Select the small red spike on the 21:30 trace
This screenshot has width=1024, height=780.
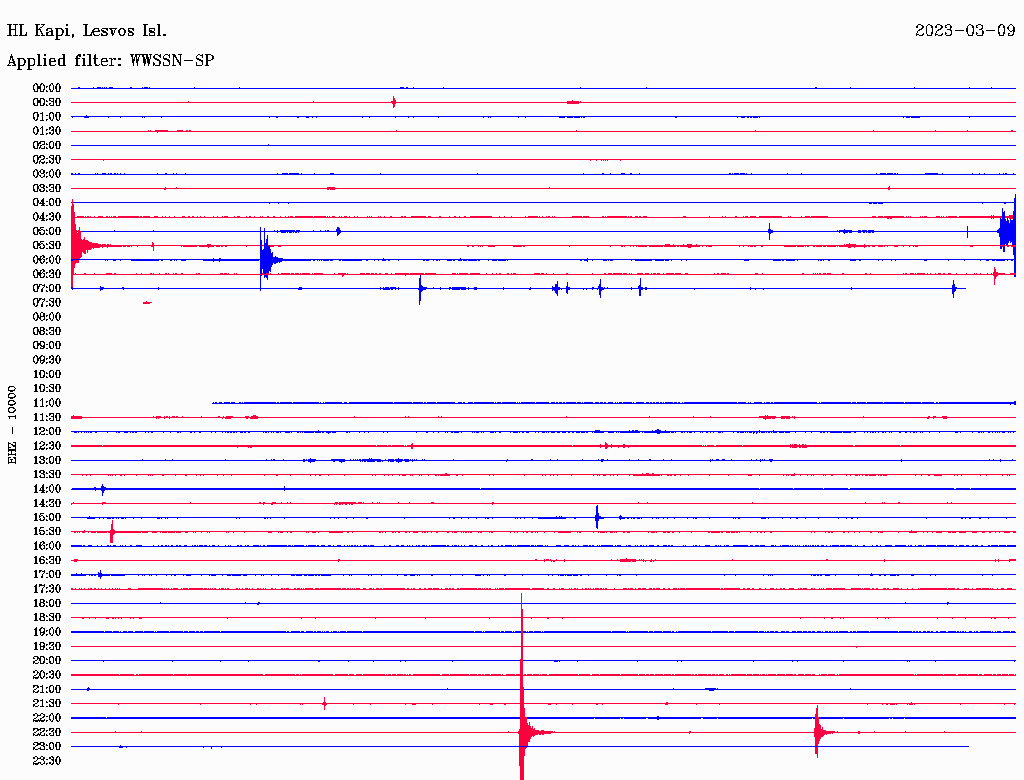click(x=324, y=703)
